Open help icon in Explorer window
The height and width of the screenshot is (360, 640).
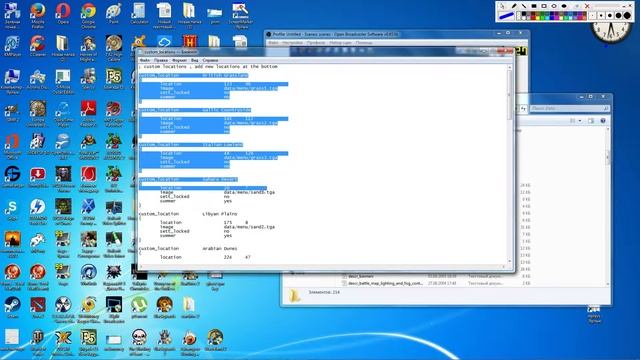603,121
